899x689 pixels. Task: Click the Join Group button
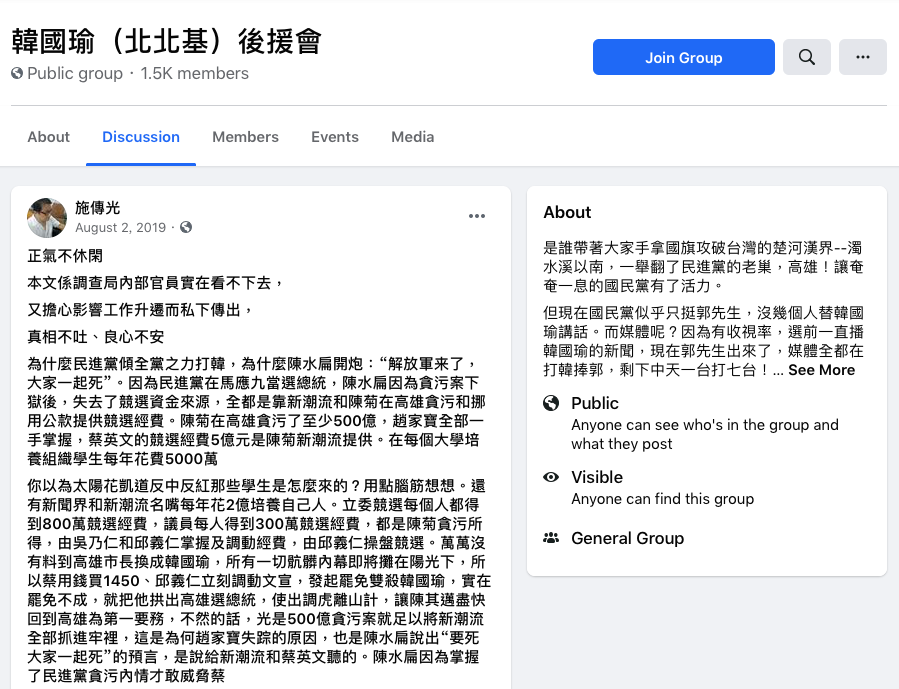(683, 57)
